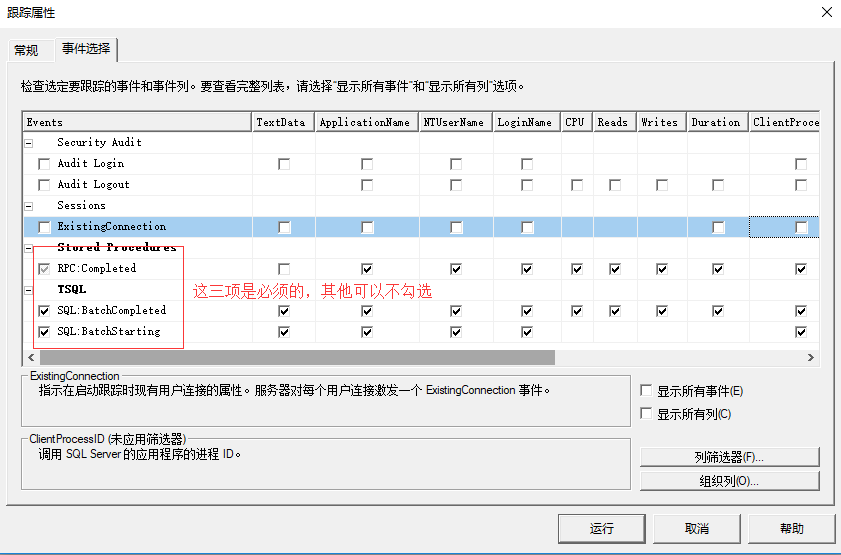Enable the Audit Logout event checkbox

tap(44, 185)
